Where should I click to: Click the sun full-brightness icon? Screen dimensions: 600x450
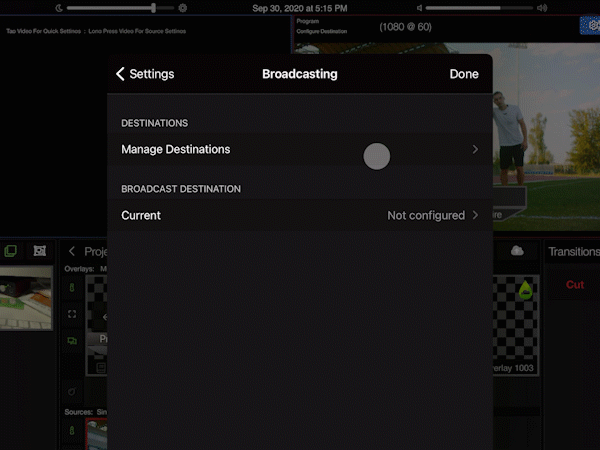182,8
